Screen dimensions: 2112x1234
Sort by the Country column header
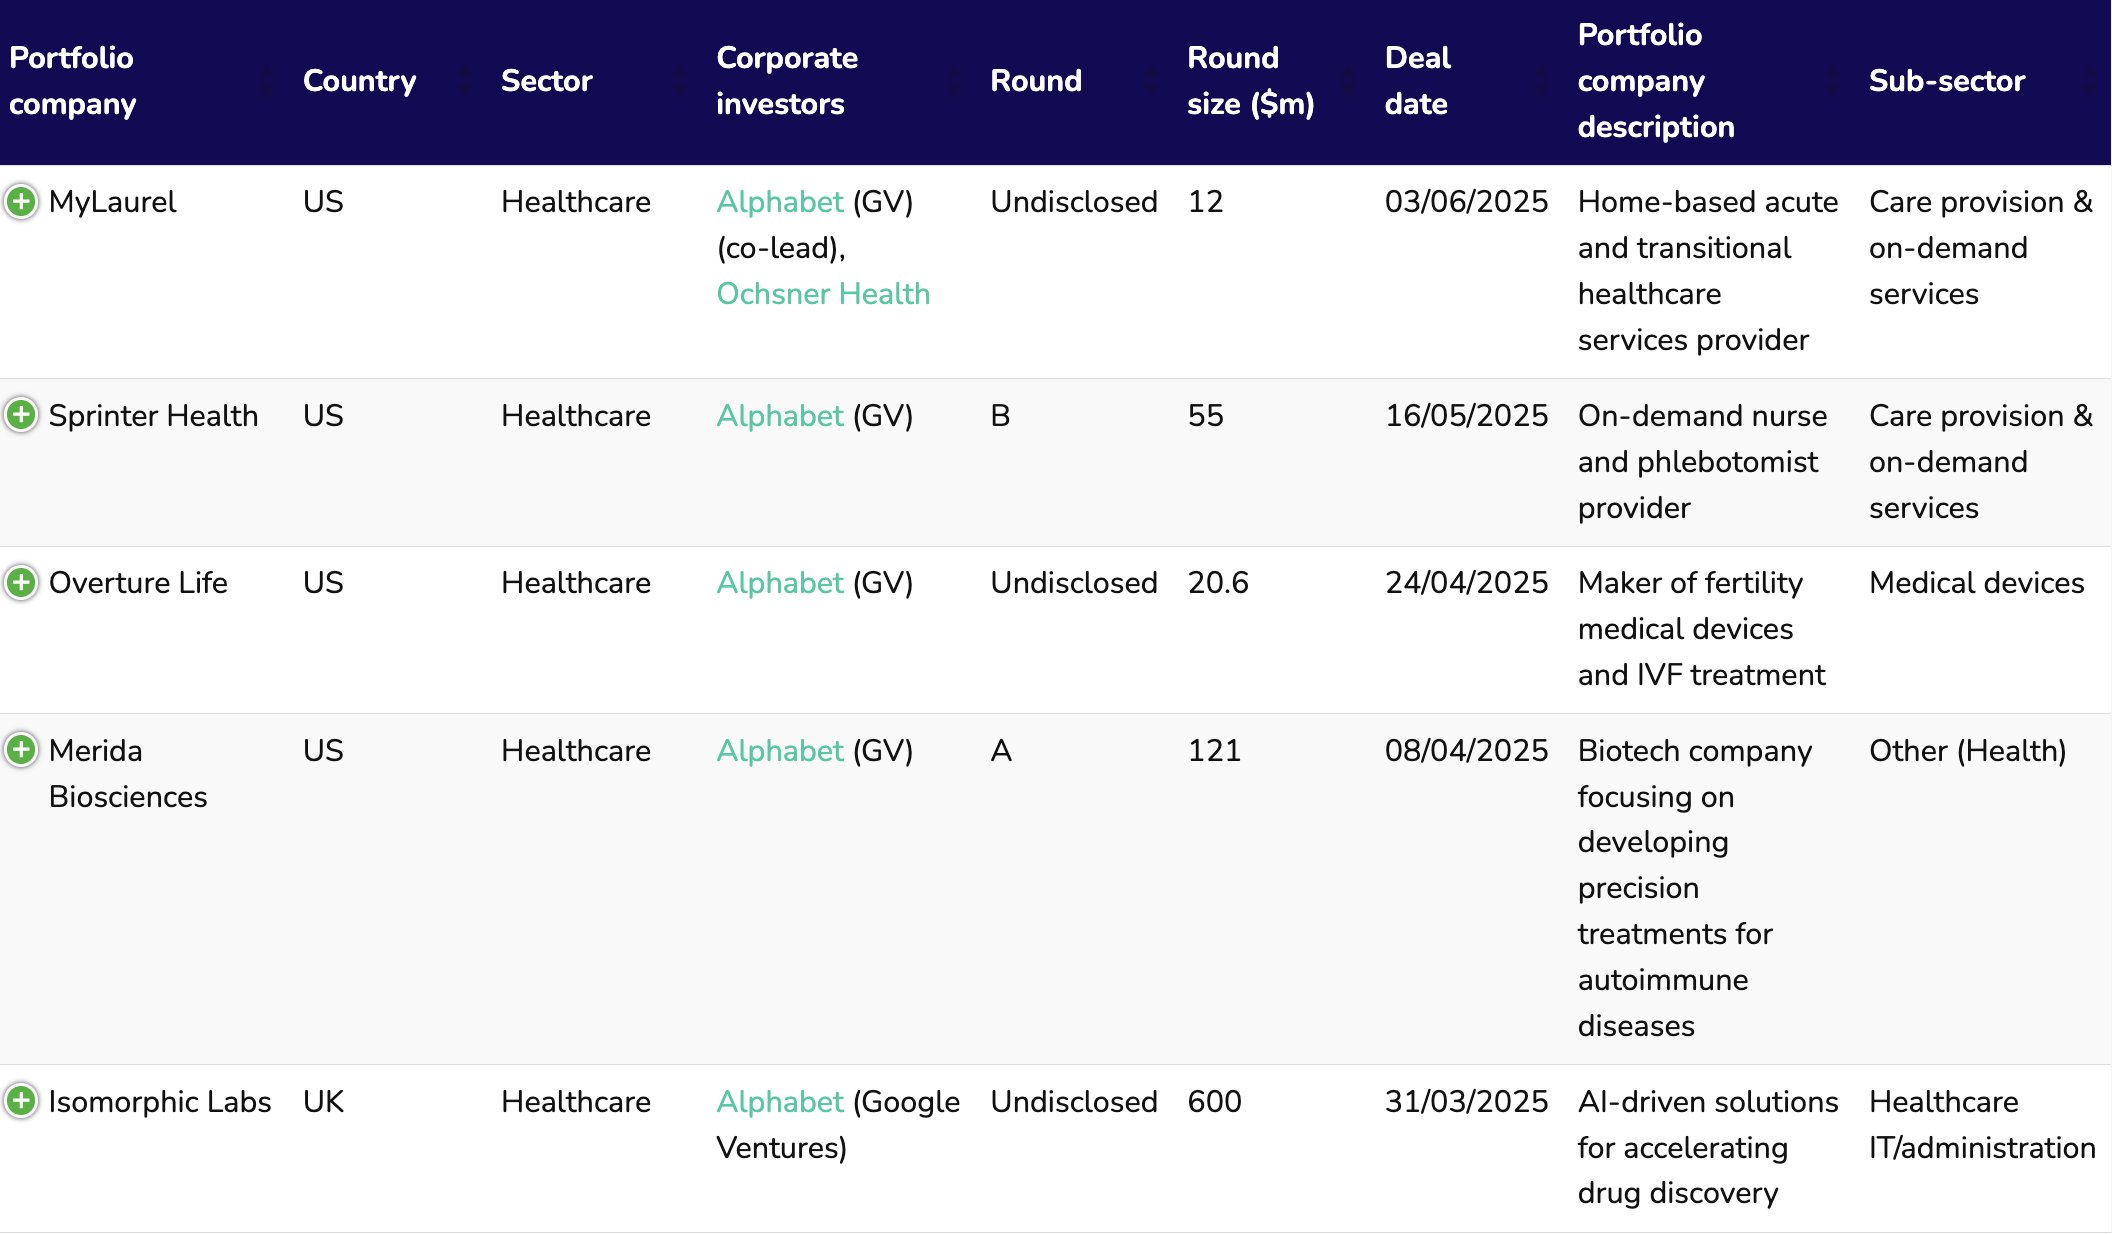click(x=359, y=81)
